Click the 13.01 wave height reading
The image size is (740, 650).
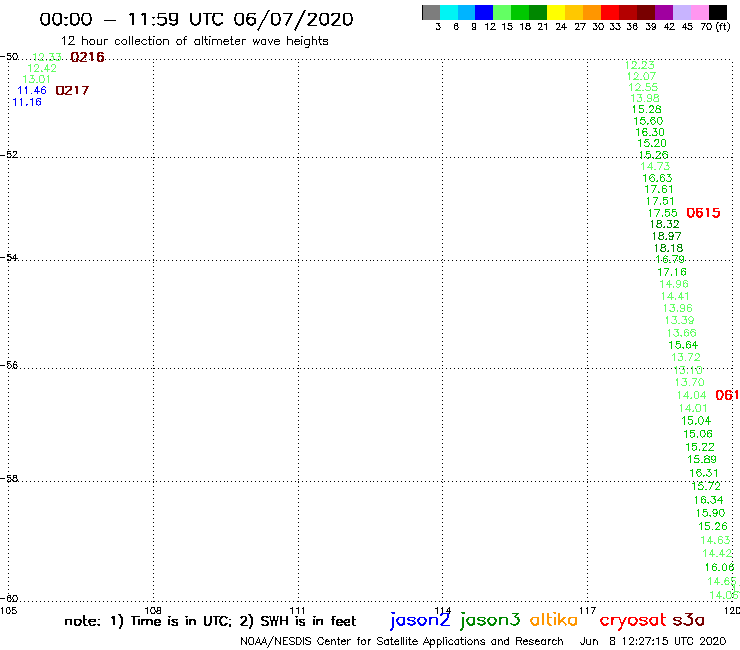click(36, 79)
